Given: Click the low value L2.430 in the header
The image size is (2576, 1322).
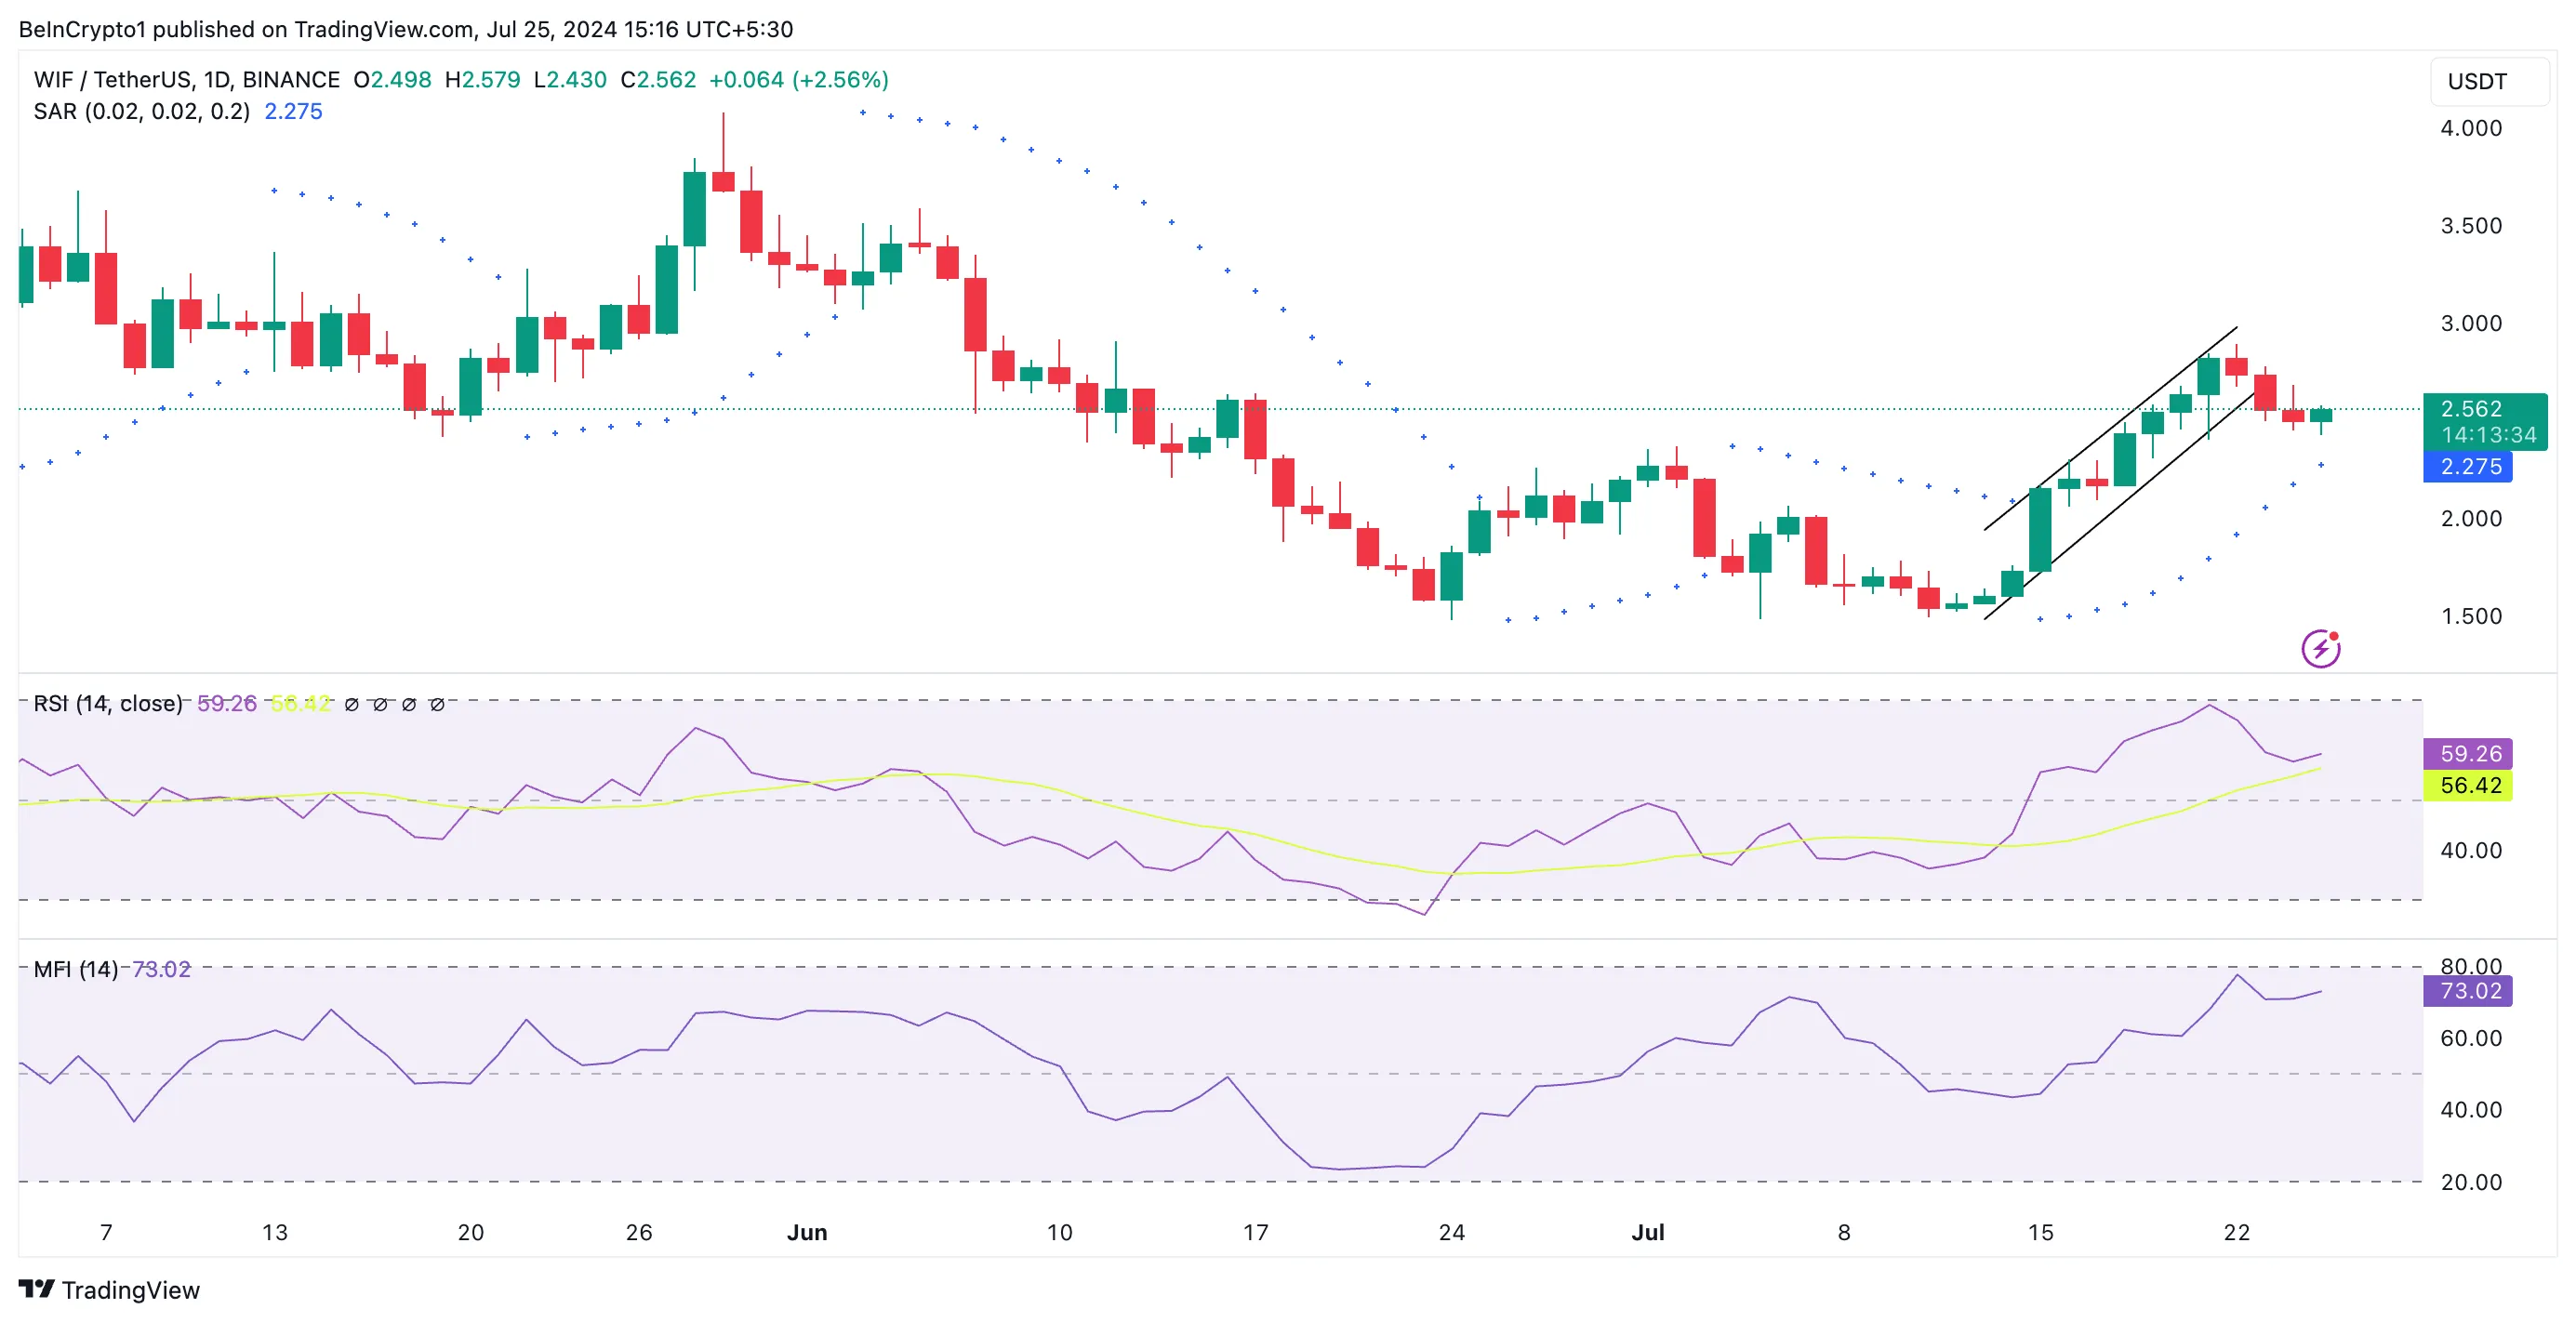Looking at the screenshot, I should click(570, 80).
